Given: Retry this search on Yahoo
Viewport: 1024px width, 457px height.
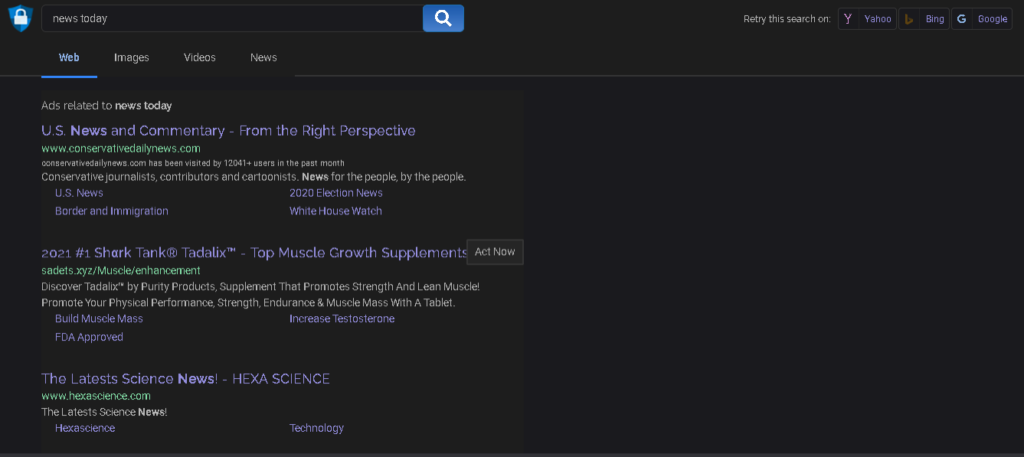Looking at the screenshot, I should point(867,19).
